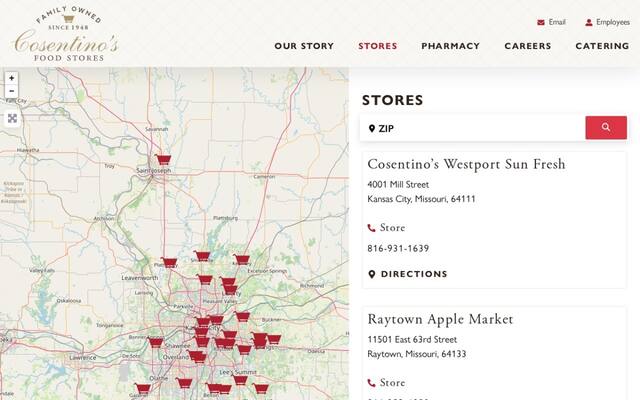Click the Cosentino's Food Stores logo

[x=67, y=34]
